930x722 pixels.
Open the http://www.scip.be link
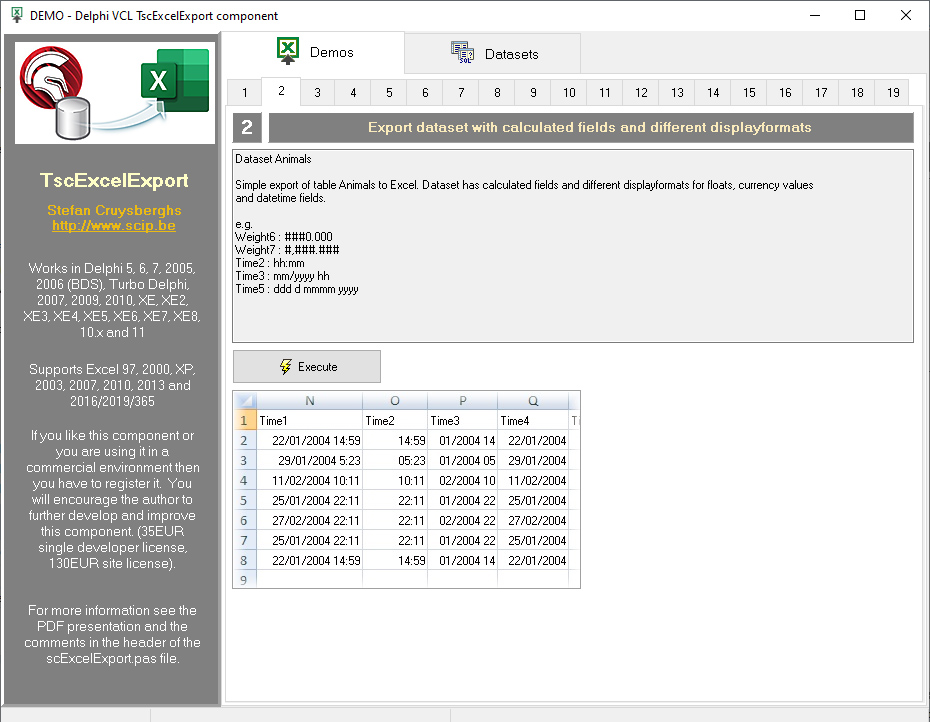click(x=114, y=225)
